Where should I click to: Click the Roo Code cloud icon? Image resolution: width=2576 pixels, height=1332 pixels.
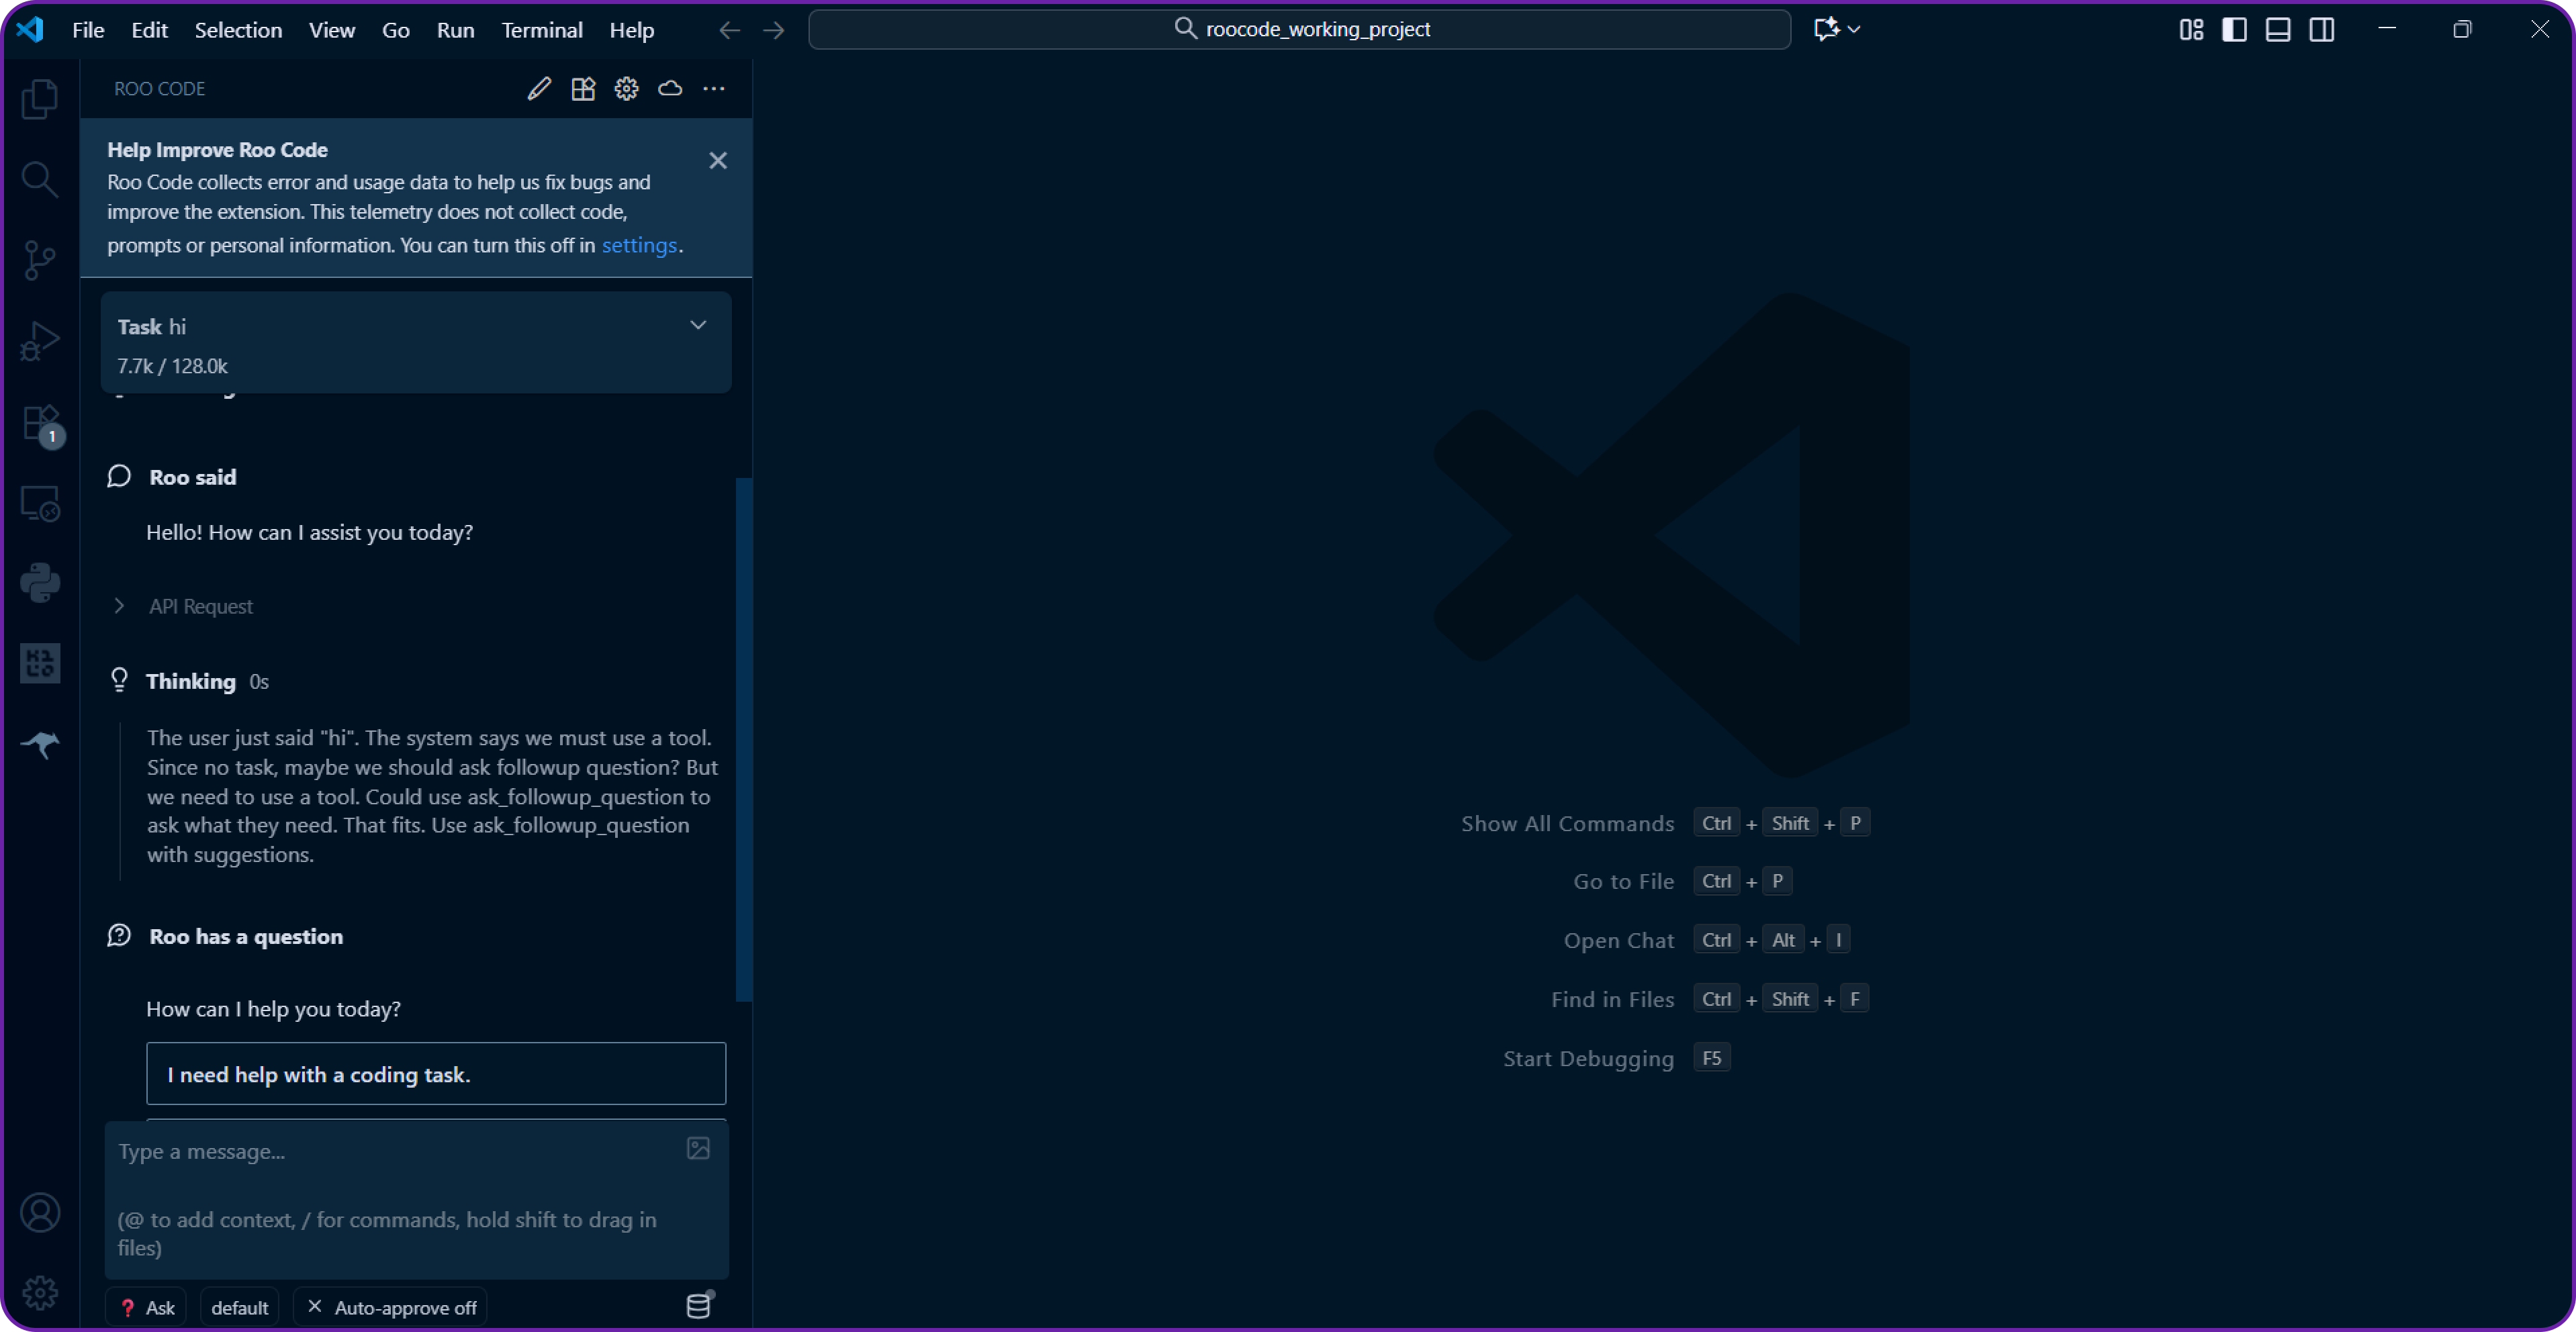[x=670, y=89]
